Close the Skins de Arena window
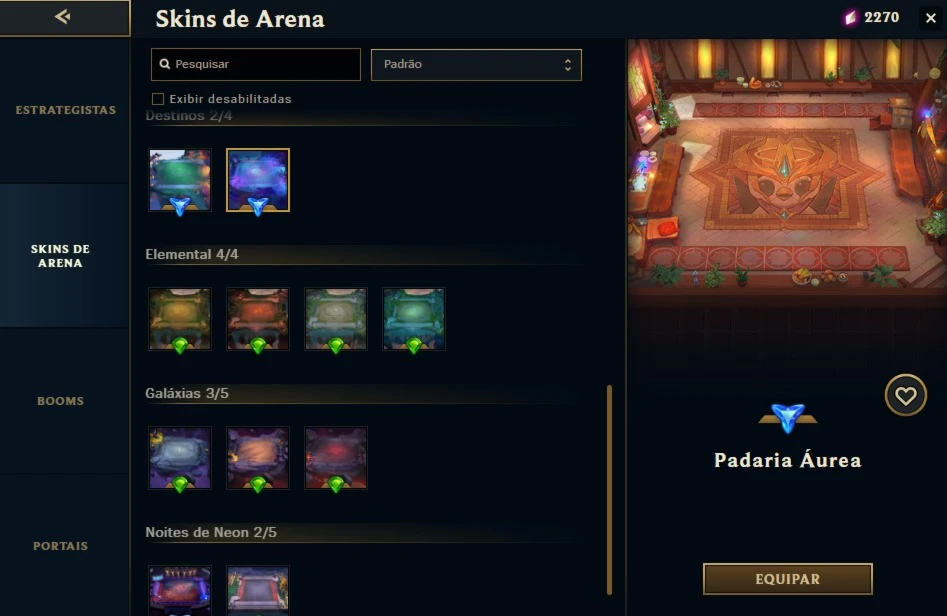 [931, 18]
